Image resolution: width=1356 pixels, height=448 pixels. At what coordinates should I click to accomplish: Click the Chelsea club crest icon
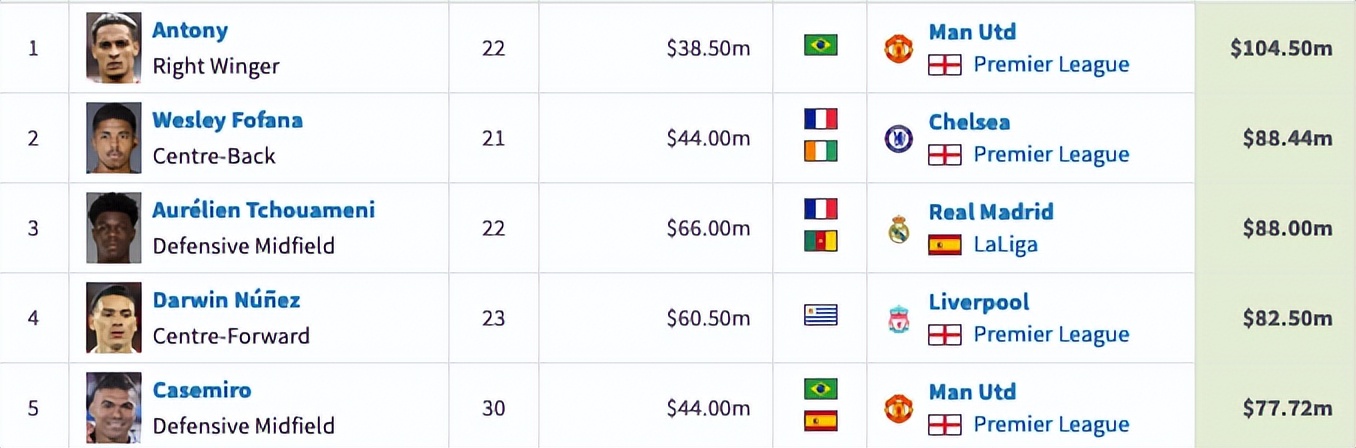pos(898,138)
